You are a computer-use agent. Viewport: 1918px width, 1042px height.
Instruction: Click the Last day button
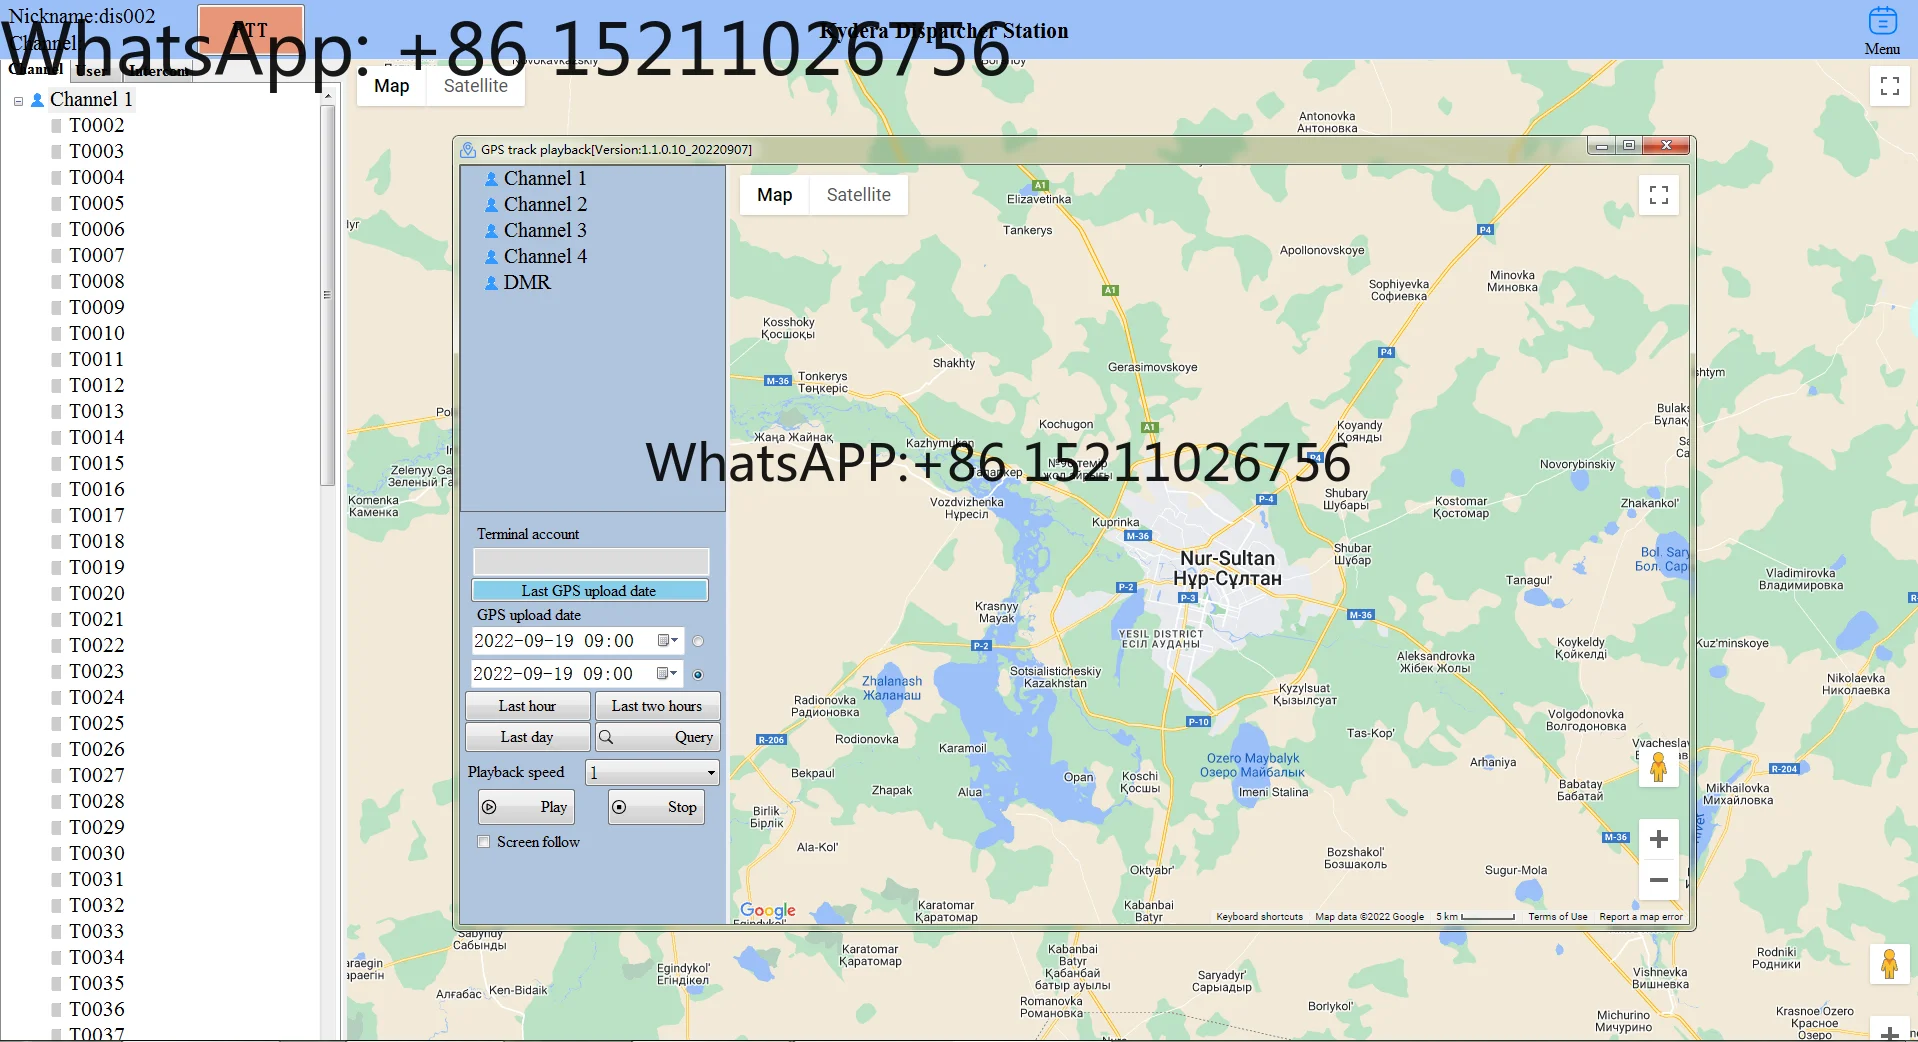527,737
